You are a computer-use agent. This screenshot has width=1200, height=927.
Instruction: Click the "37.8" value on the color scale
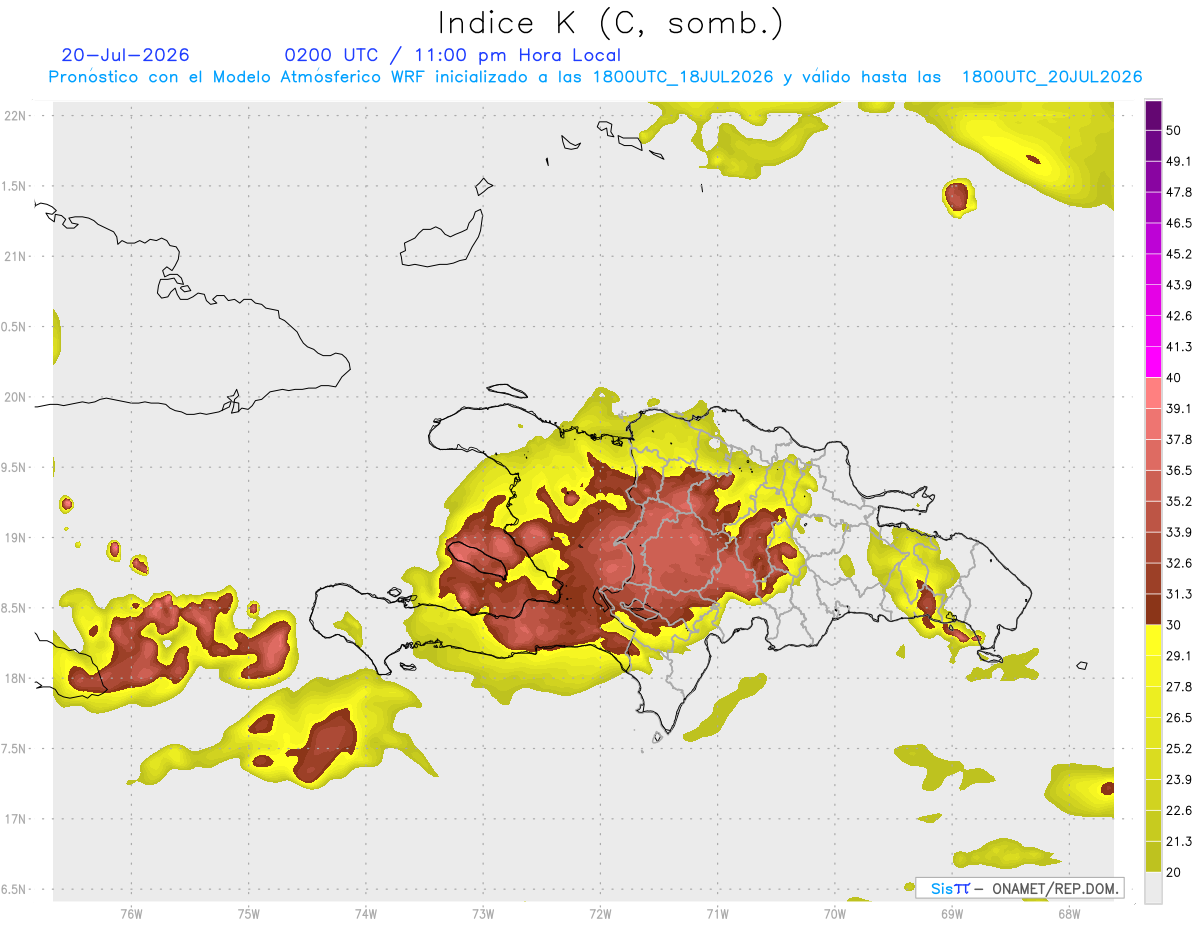coord(1179,440)
